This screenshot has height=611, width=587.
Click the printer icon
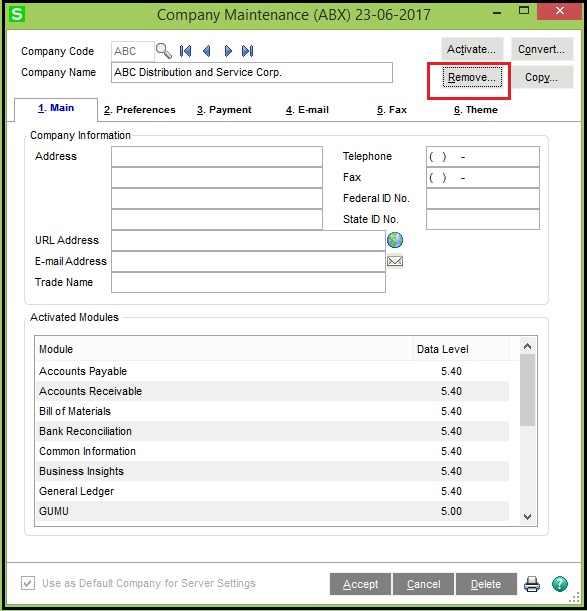pyautogui.click(x=532, y=584)
